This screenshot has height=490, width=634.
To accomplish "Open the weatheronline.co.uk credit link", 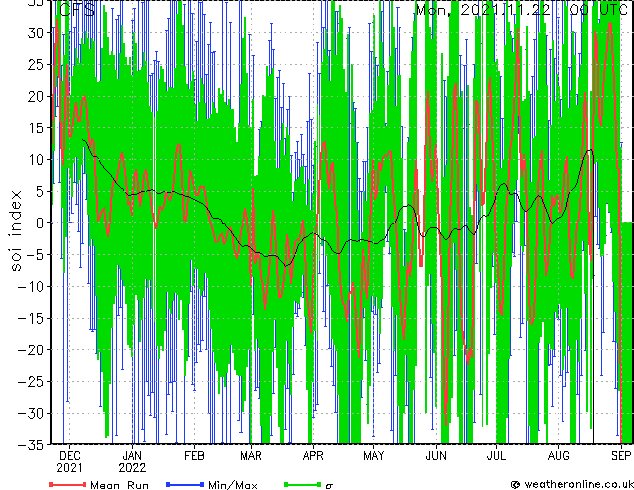I will pyautogui.click(x=572, y=484).
